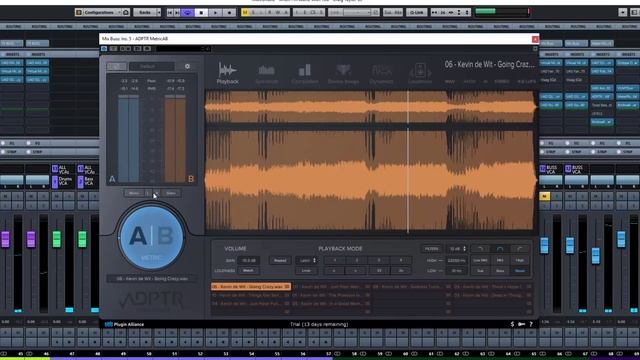Select the band-pass filter shape icon
The height and width of the screenshot is (360, 640).
click(500, 249)
